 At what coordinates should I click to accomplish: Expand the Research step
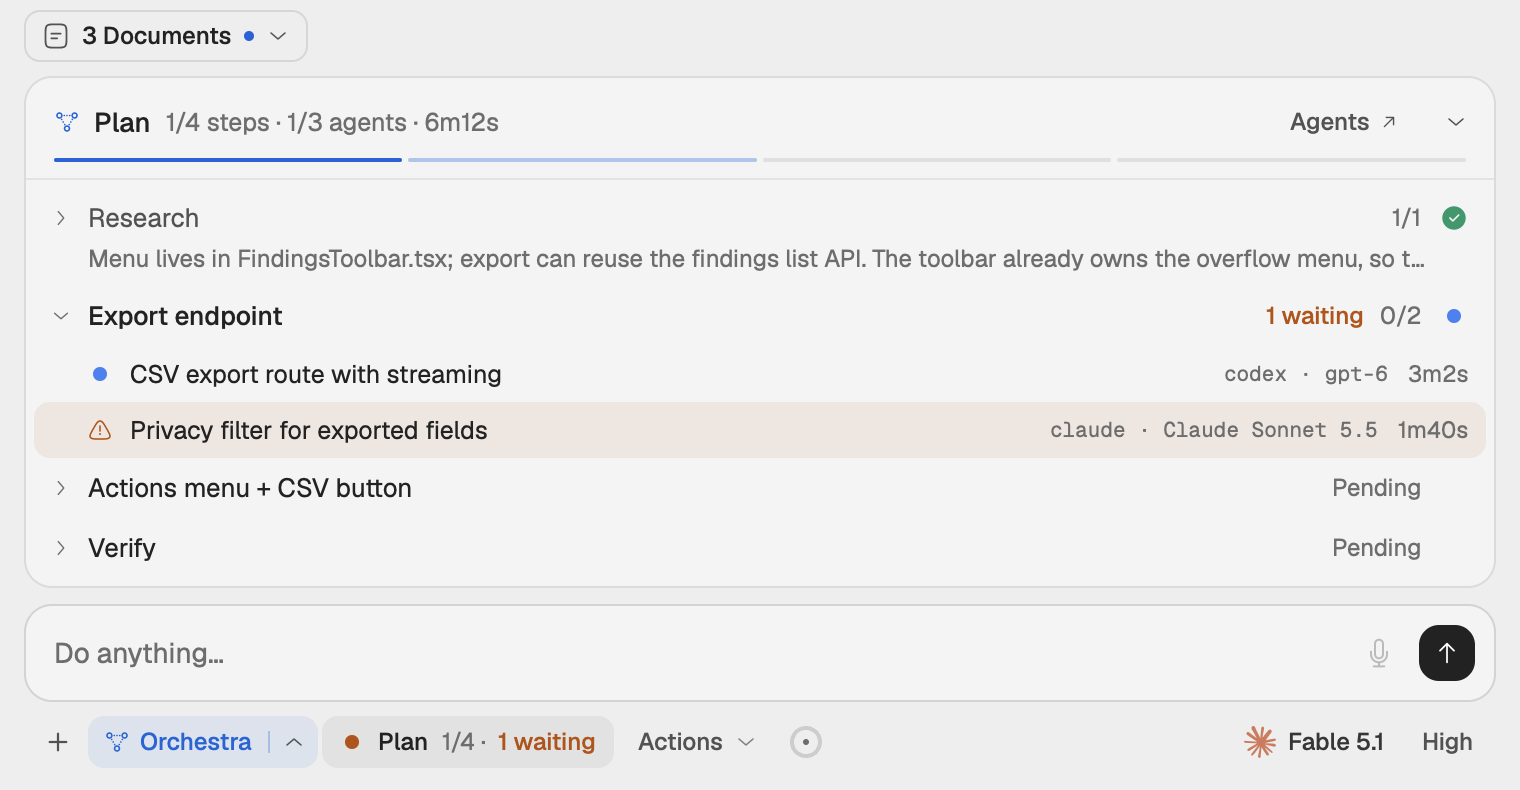61,218
